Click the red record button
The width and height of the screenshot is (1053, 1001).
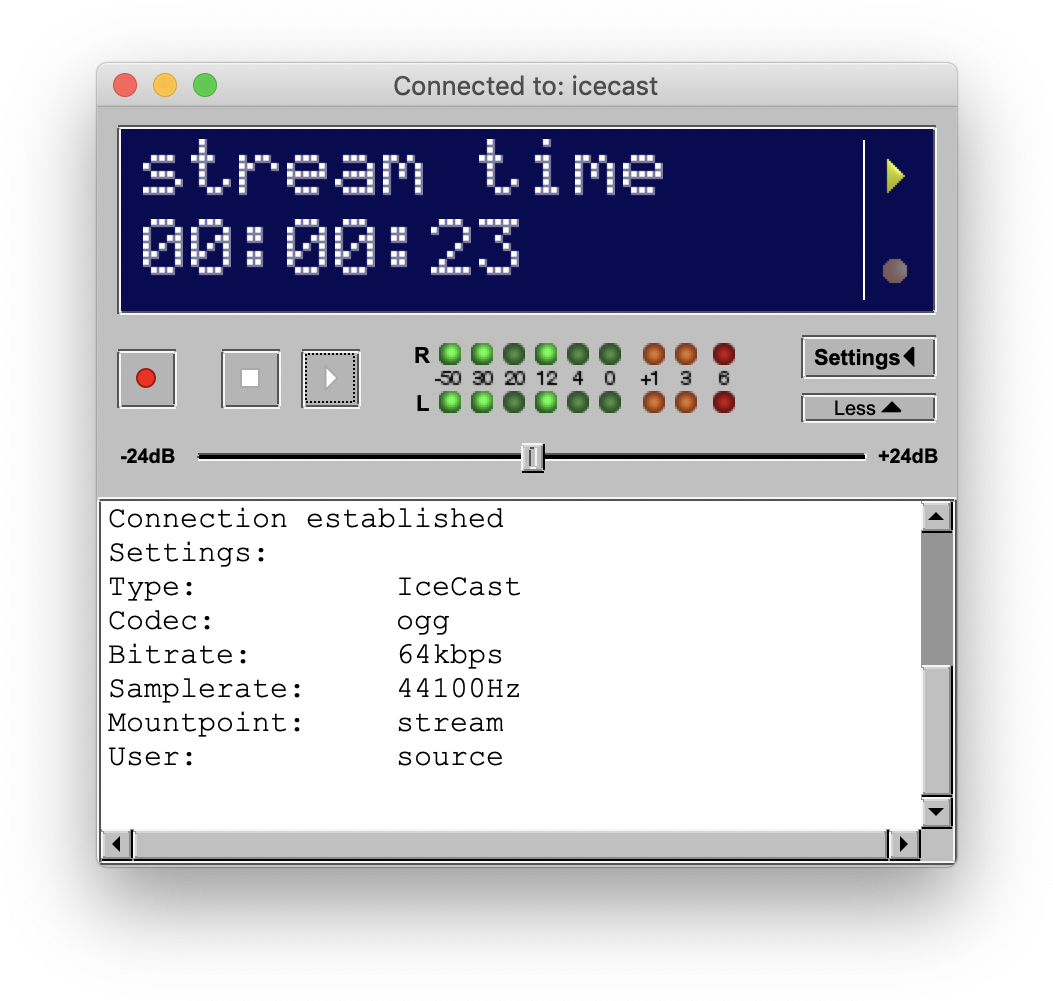pos(146,379)
